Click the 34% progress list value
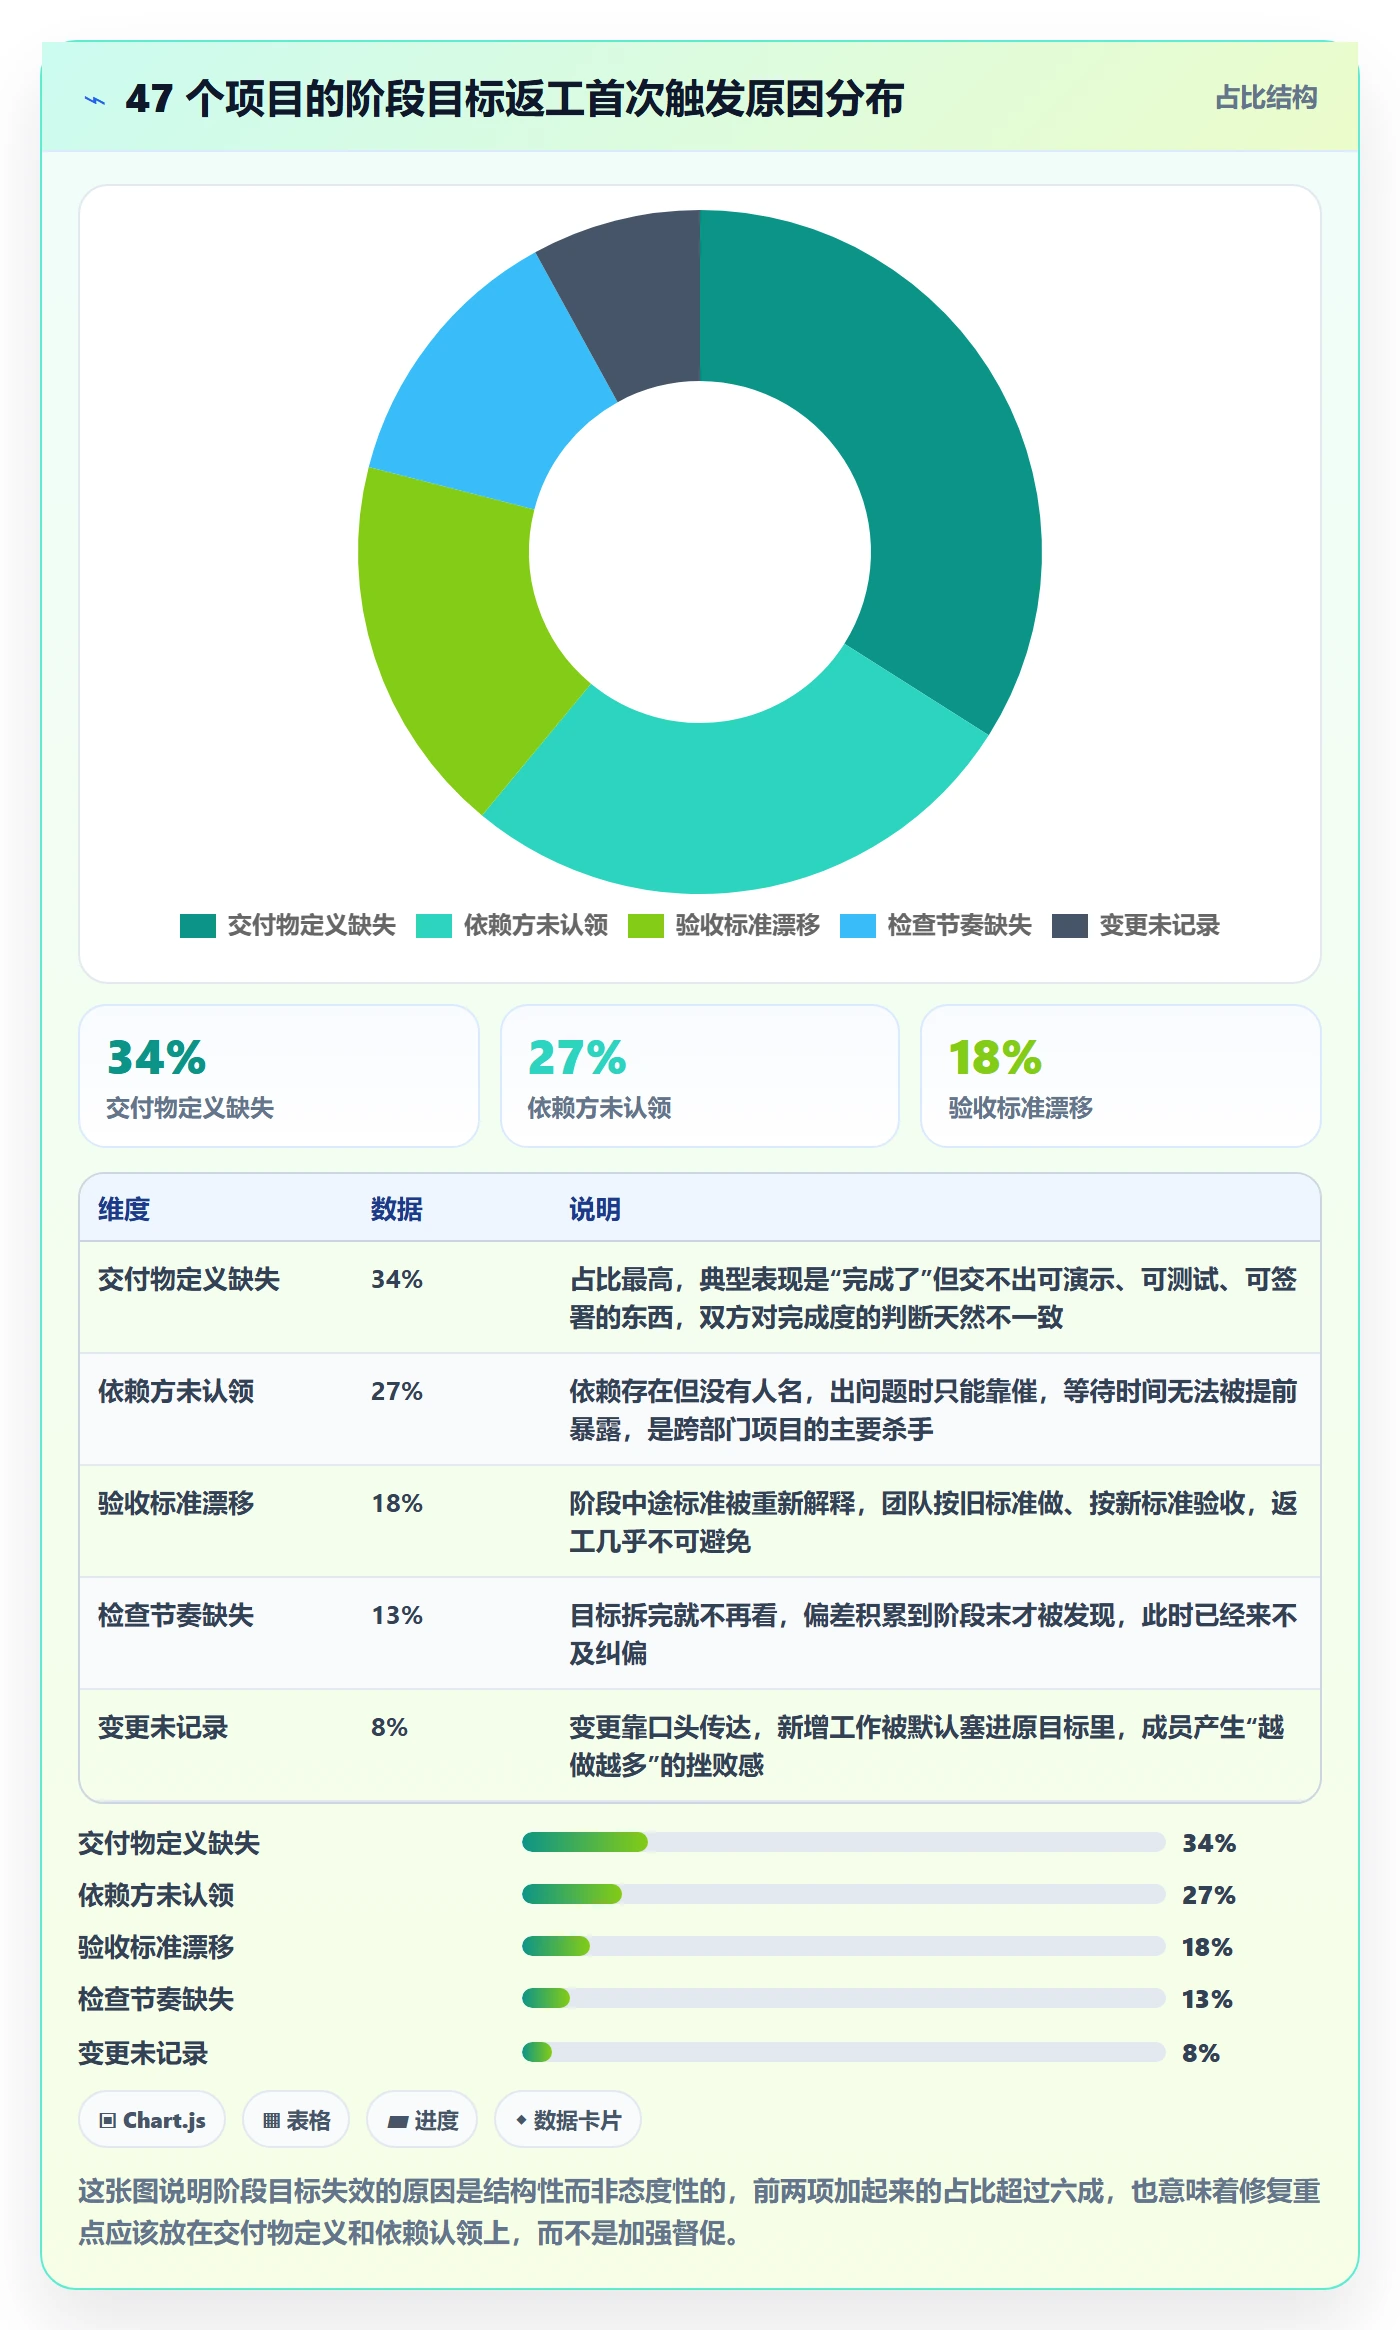 click(1209, 1843)
